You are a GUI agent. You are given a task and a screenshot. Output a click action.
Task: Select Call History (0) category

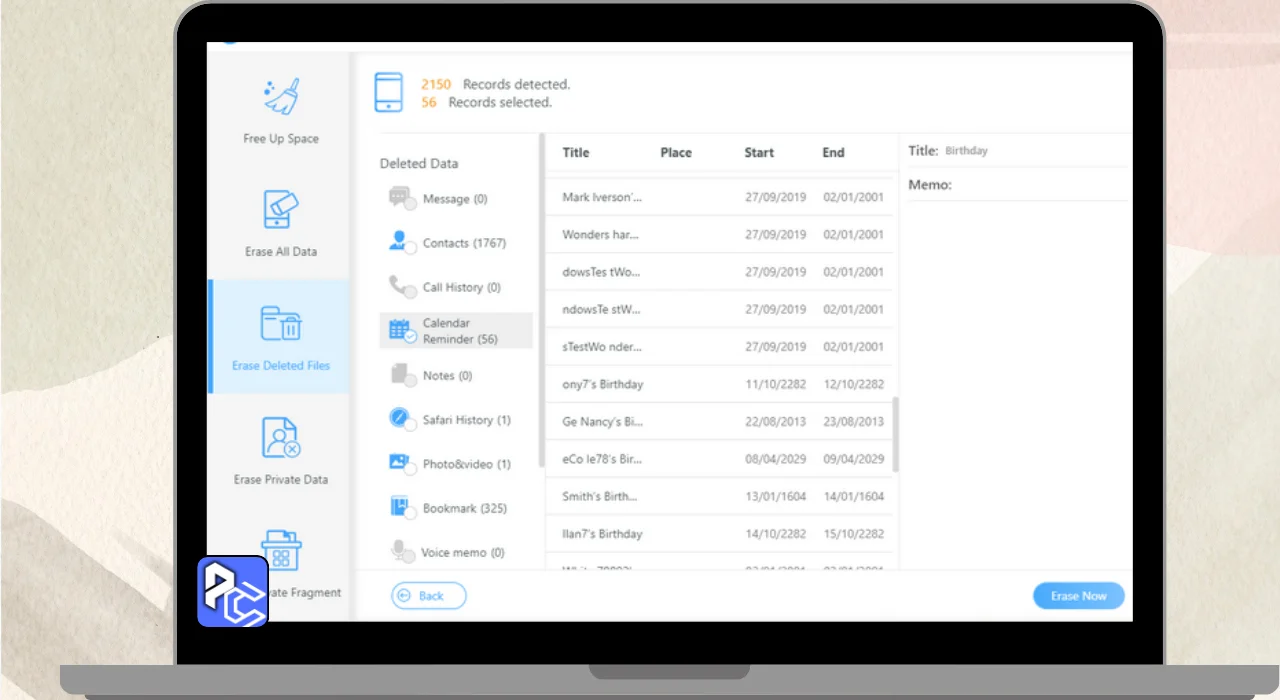point(461,287)
